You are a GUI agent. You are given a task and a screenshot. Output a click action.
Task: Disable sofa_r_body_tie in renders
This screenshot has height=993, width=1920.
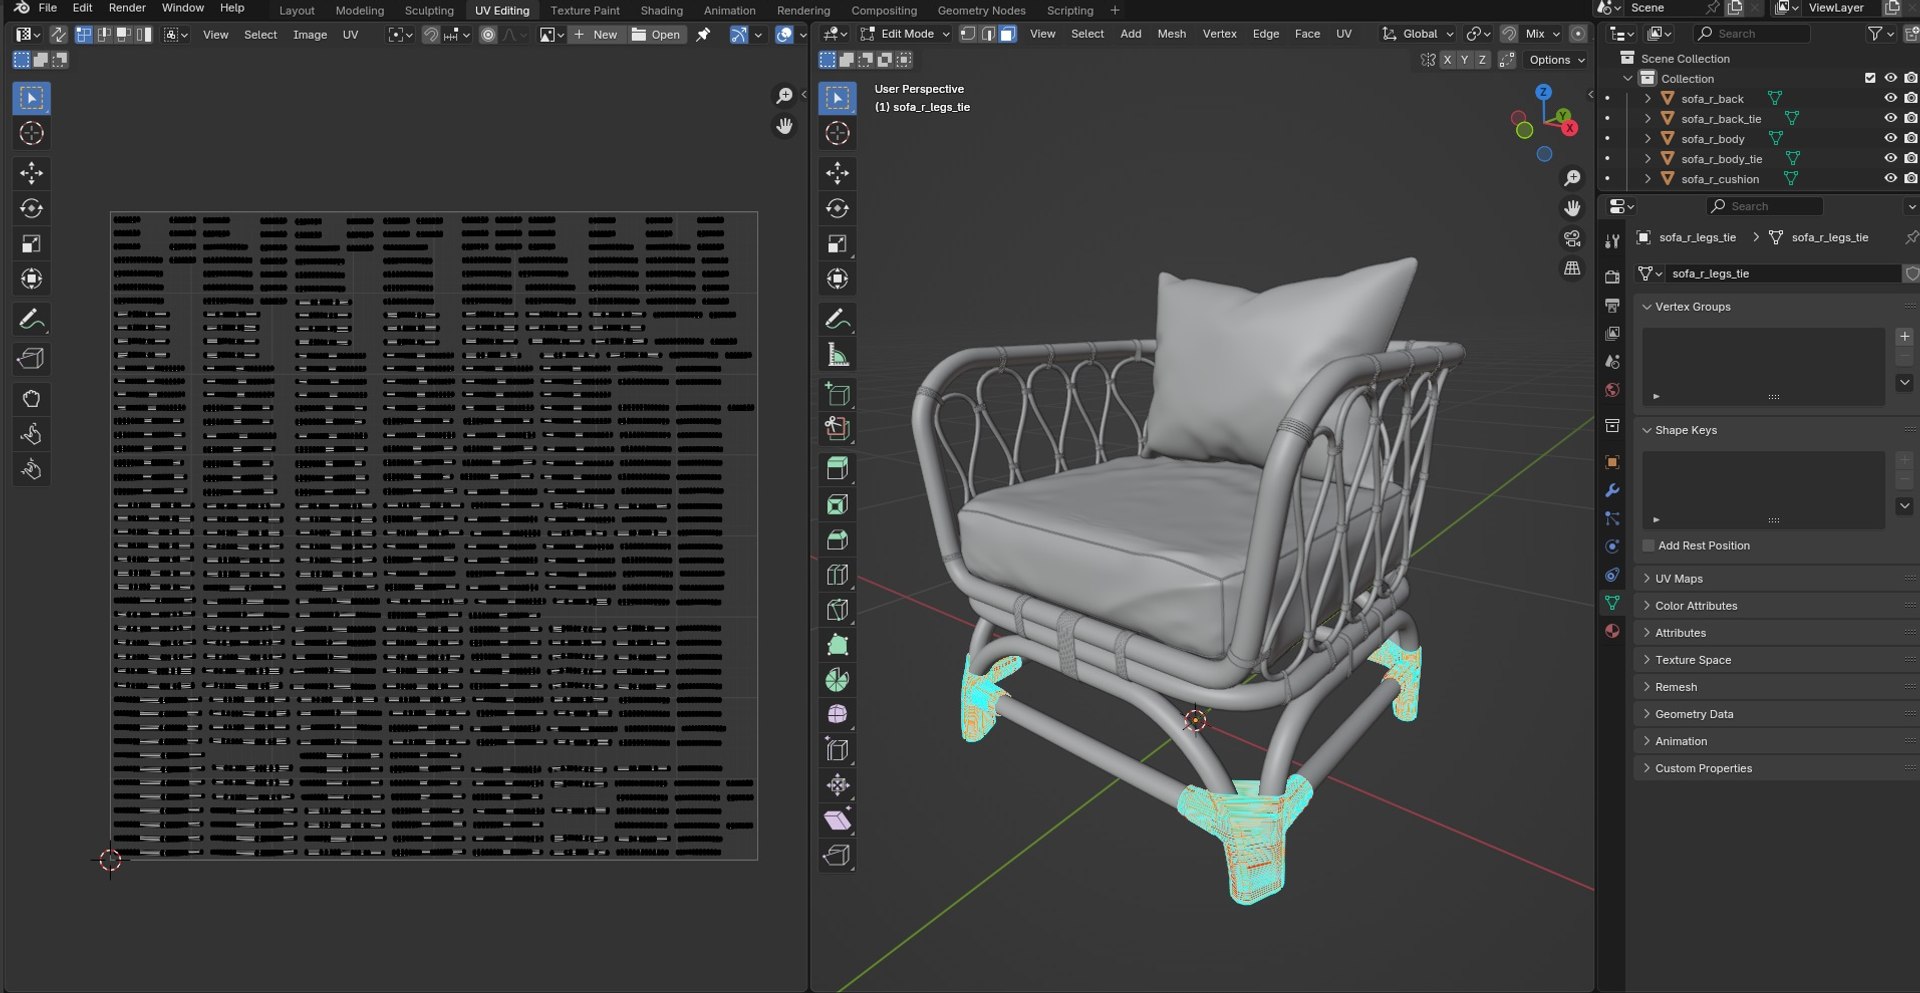[x=1910, y=158]
